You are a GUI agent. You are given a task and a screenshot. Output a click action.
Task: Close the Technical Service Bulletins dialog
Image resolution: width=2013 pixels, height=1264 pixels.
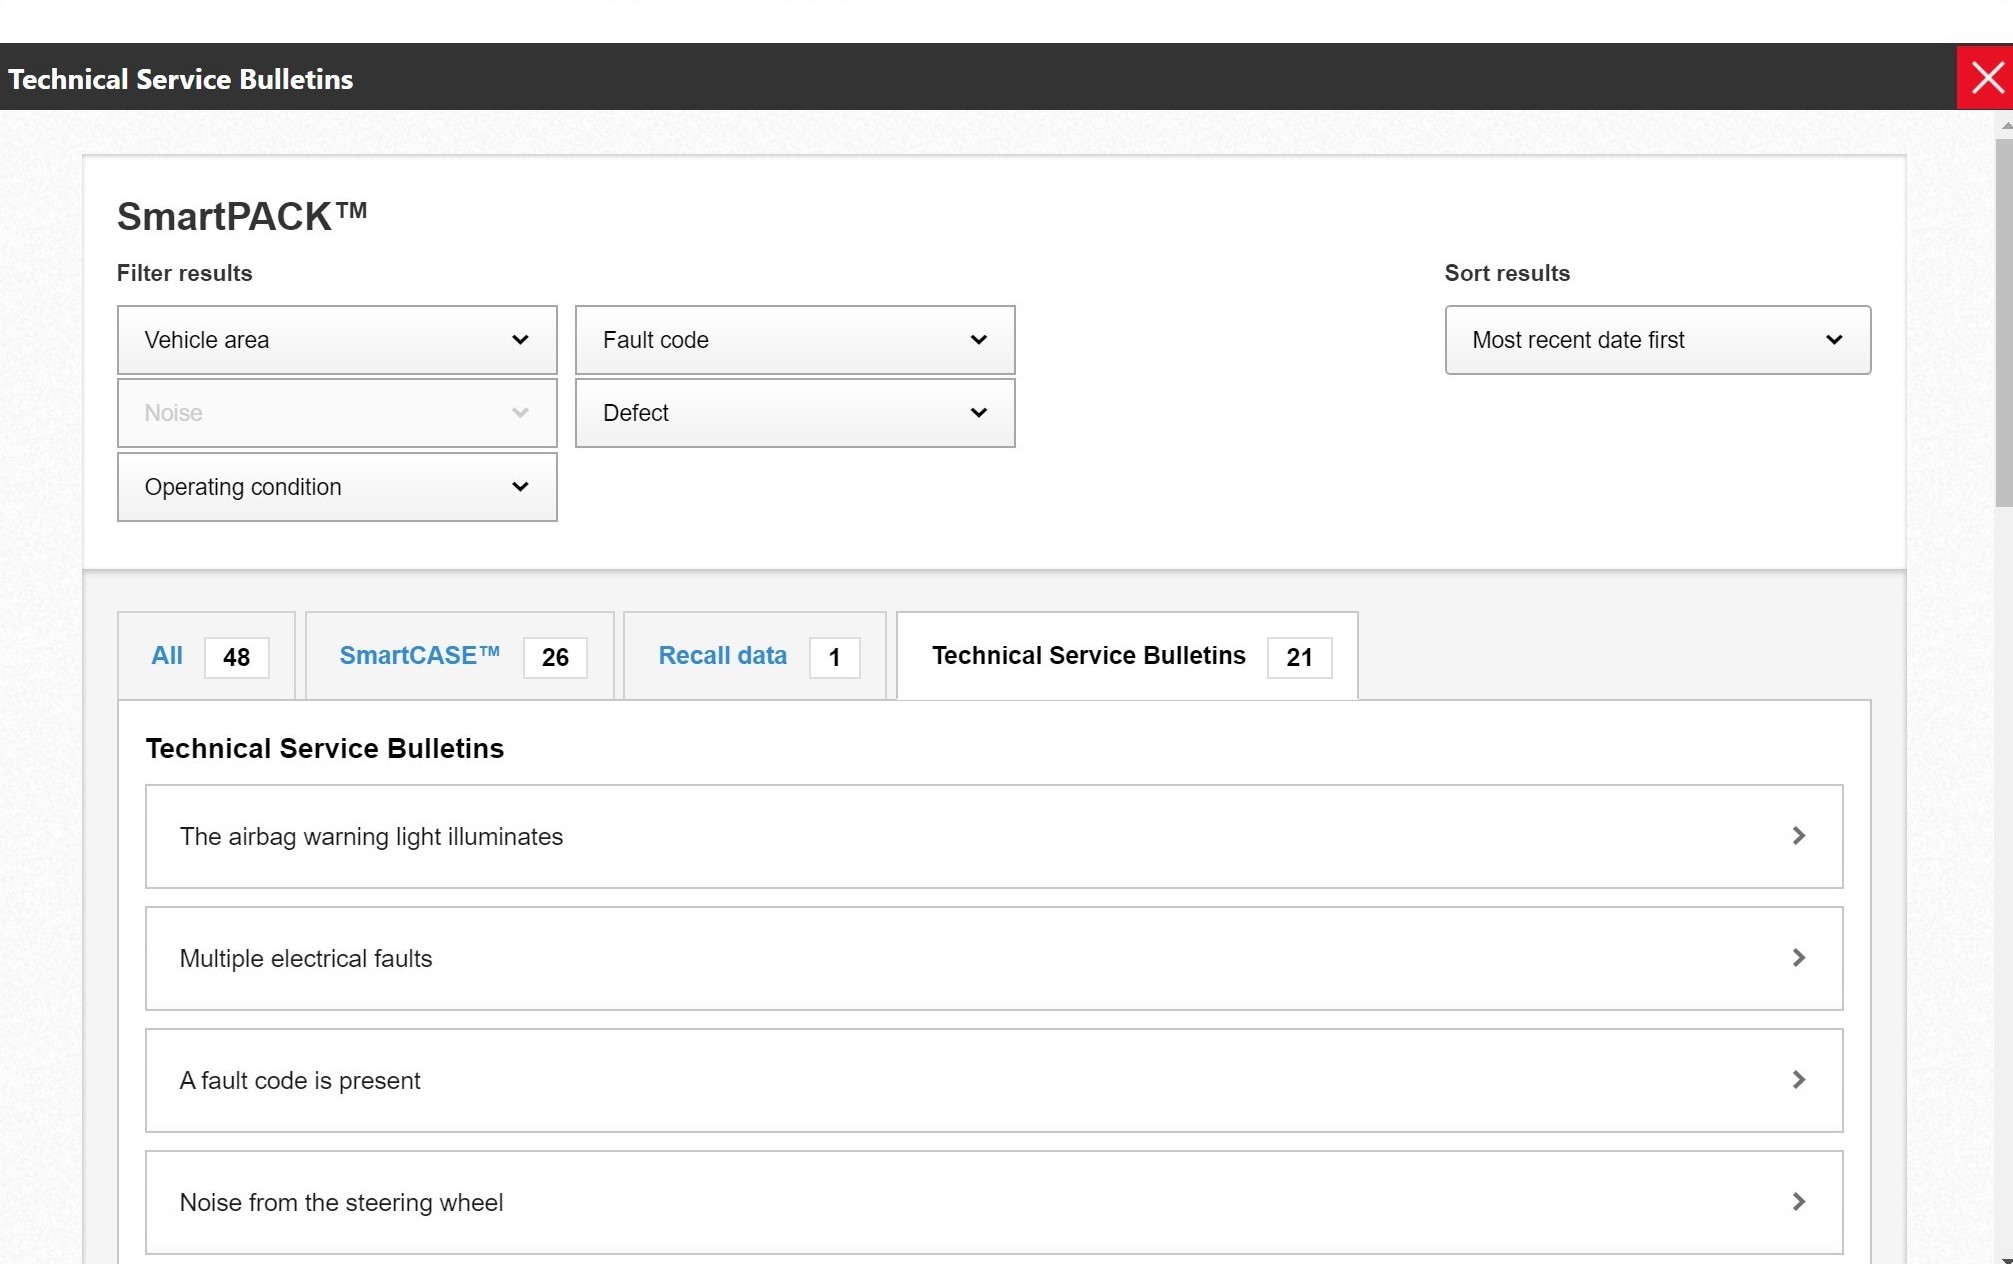click(1985, 77)
